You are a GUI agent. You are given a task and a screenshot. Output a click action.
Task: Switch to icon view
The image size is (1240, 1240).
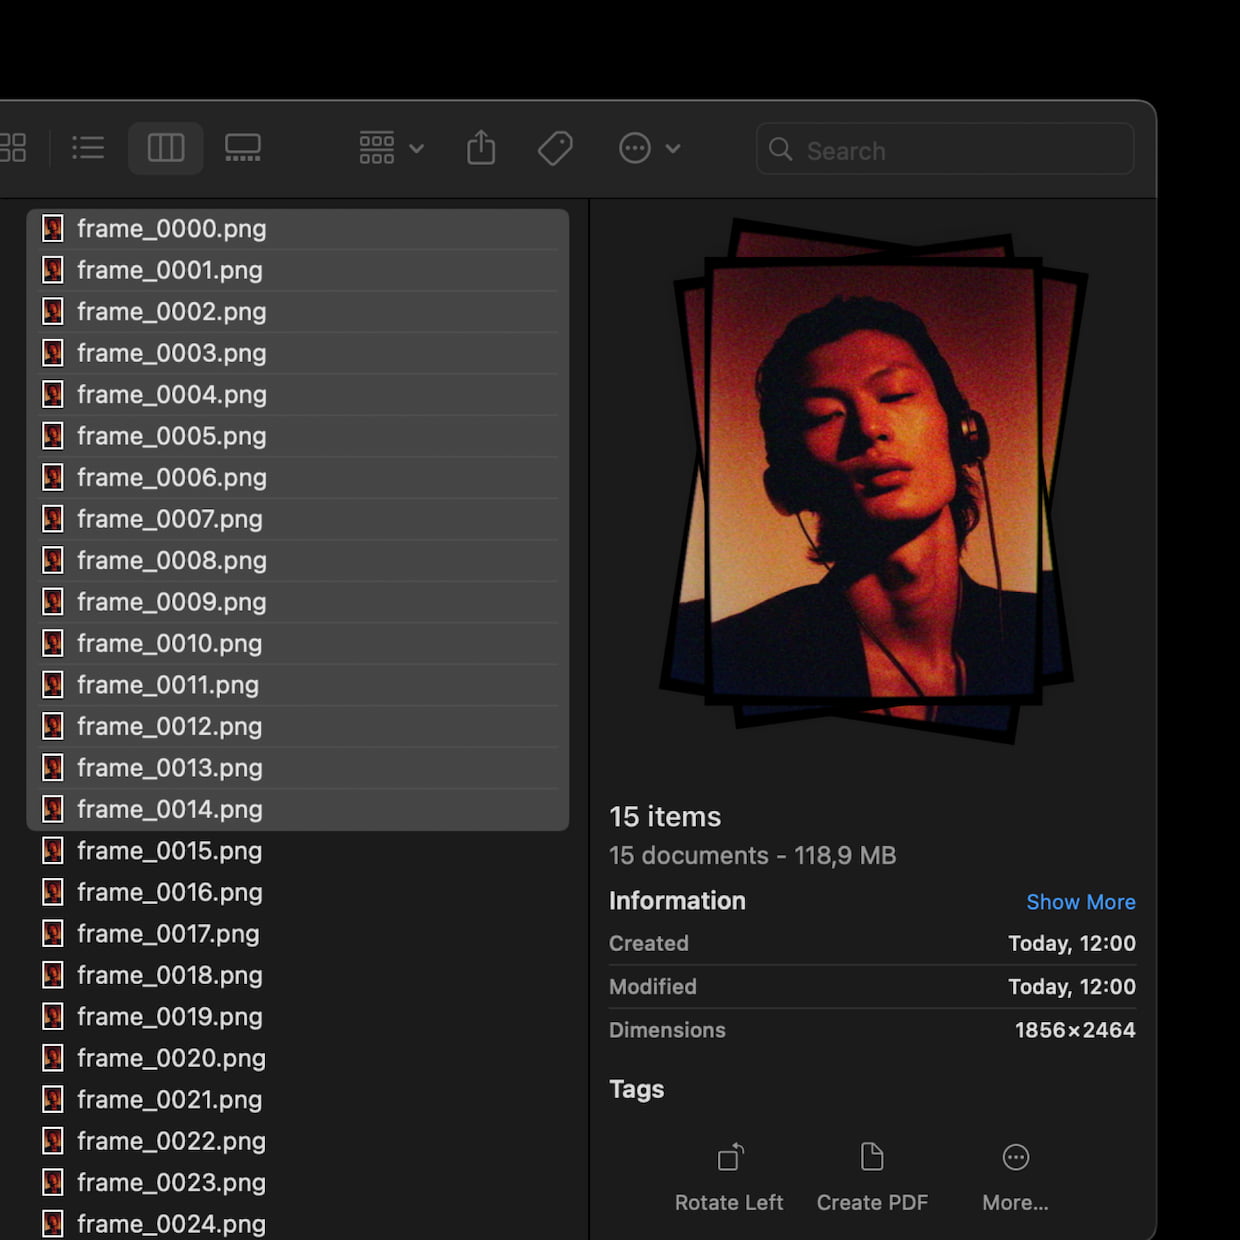[x=14, y=148]
